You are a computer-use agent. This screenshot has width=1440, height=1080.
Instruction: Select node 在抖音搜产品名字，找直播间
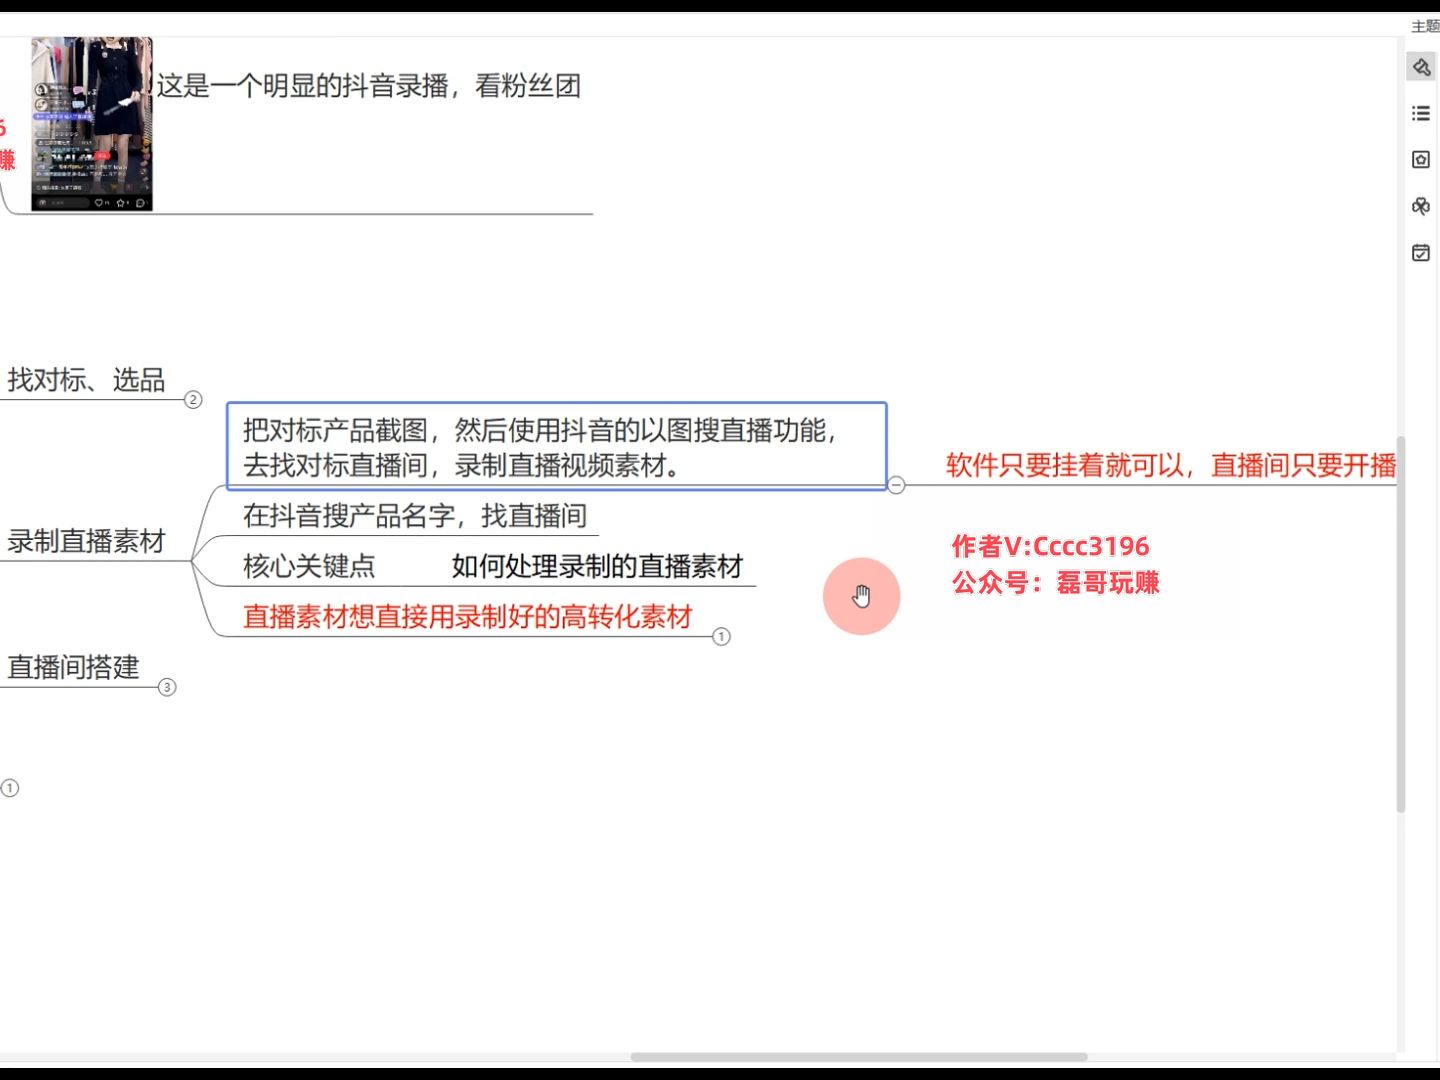click(x=415, y=516)
